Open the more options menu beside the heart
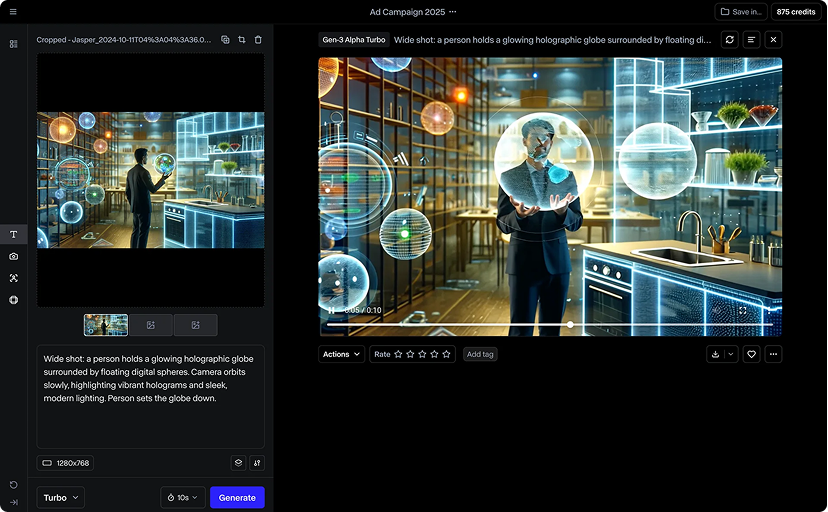The height and width of the screenshot is (512, 828). coord(773,354)
